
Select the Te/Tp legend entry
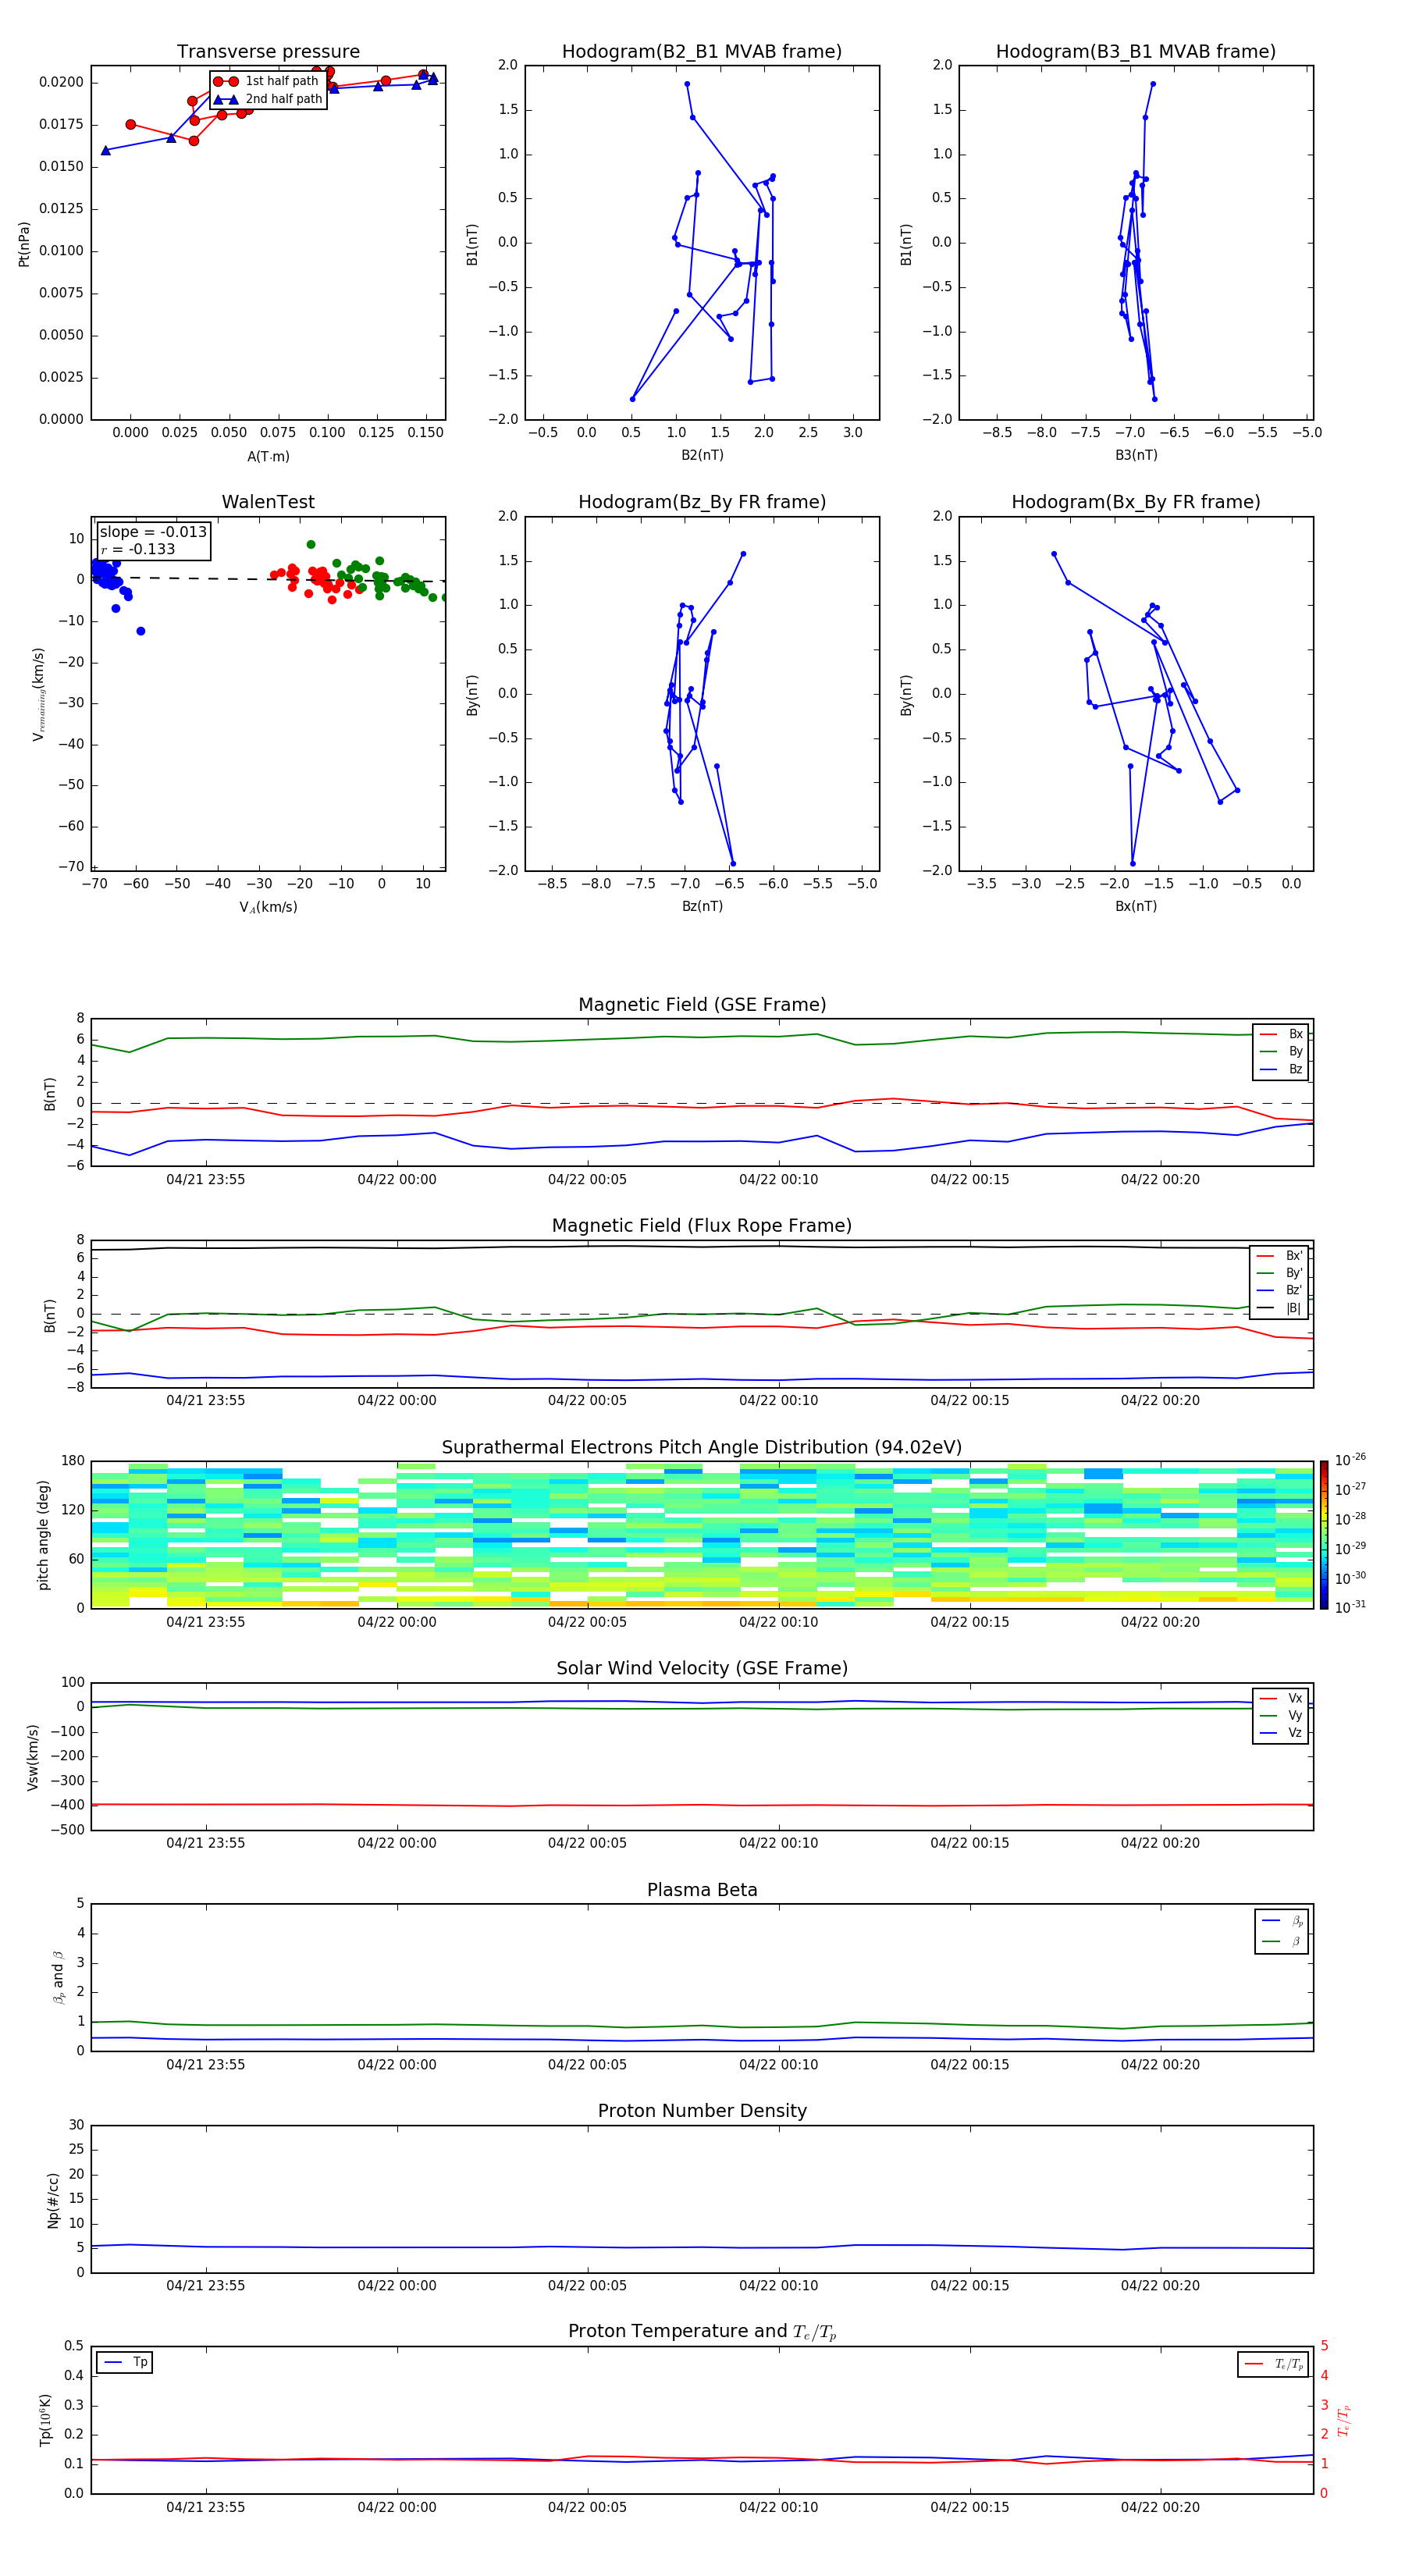coord(1274,2364)
